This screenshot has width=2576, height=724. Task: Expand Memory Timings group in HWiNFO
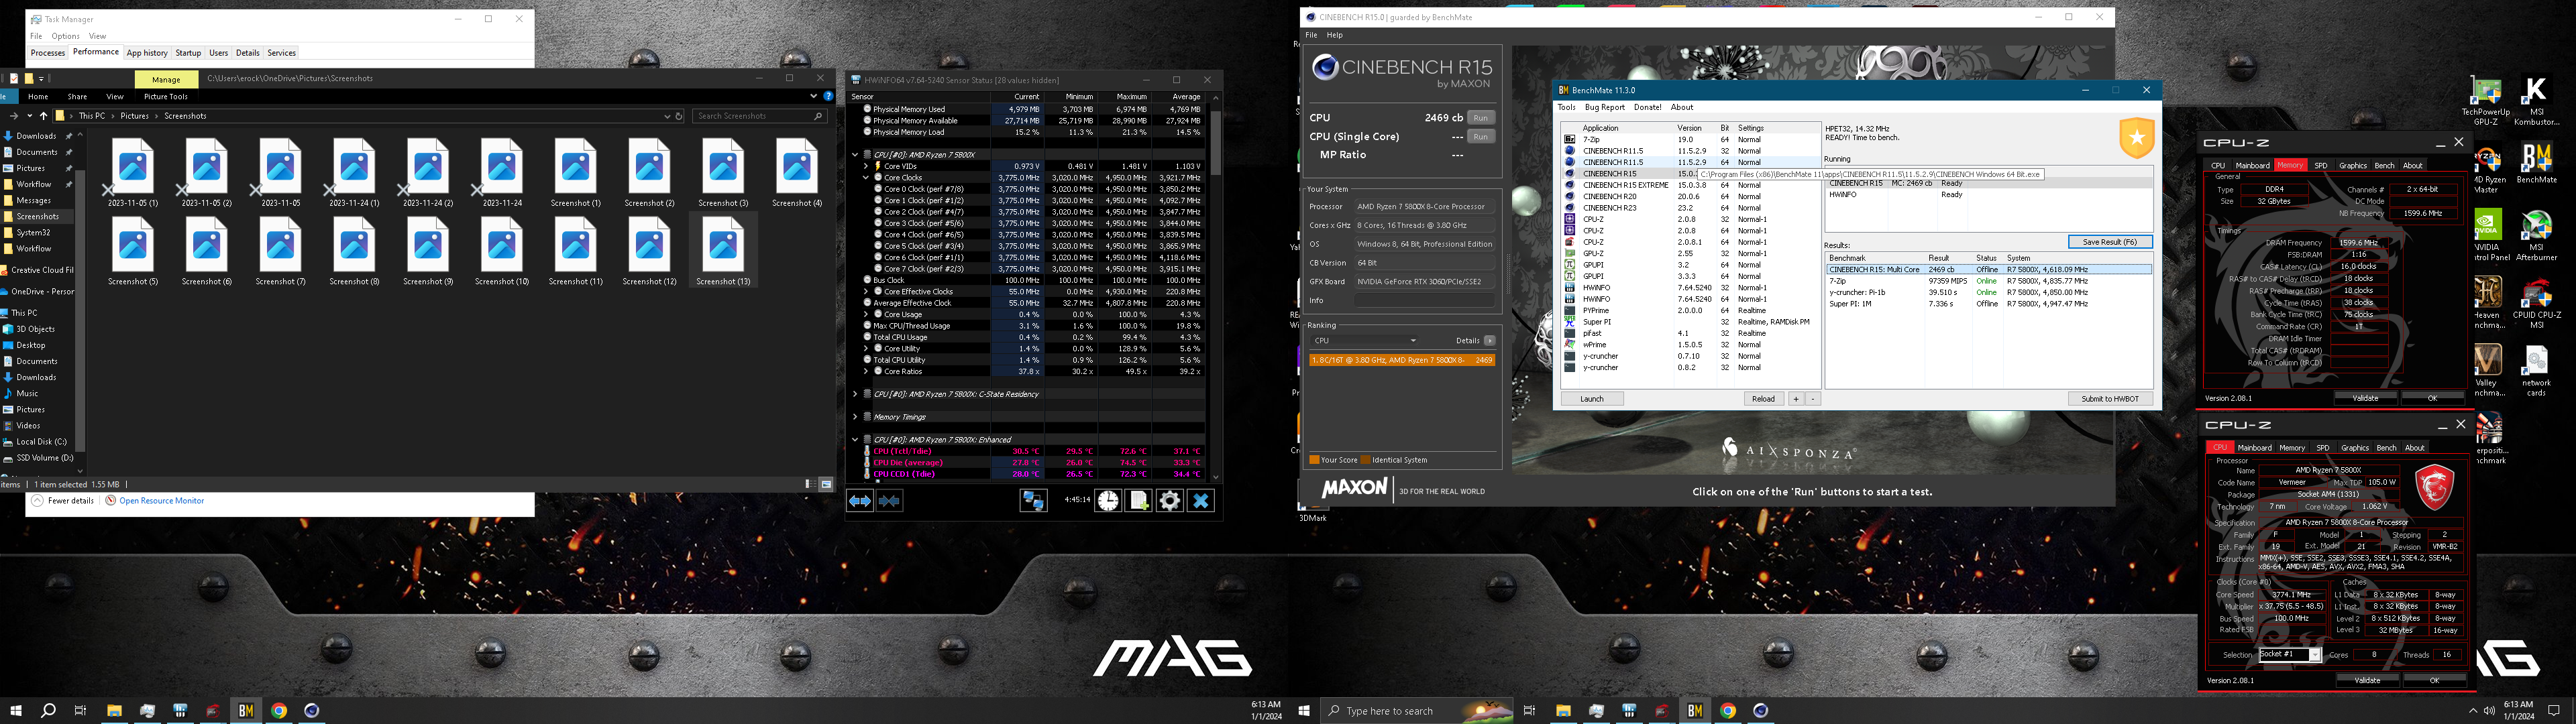(855, 417)
